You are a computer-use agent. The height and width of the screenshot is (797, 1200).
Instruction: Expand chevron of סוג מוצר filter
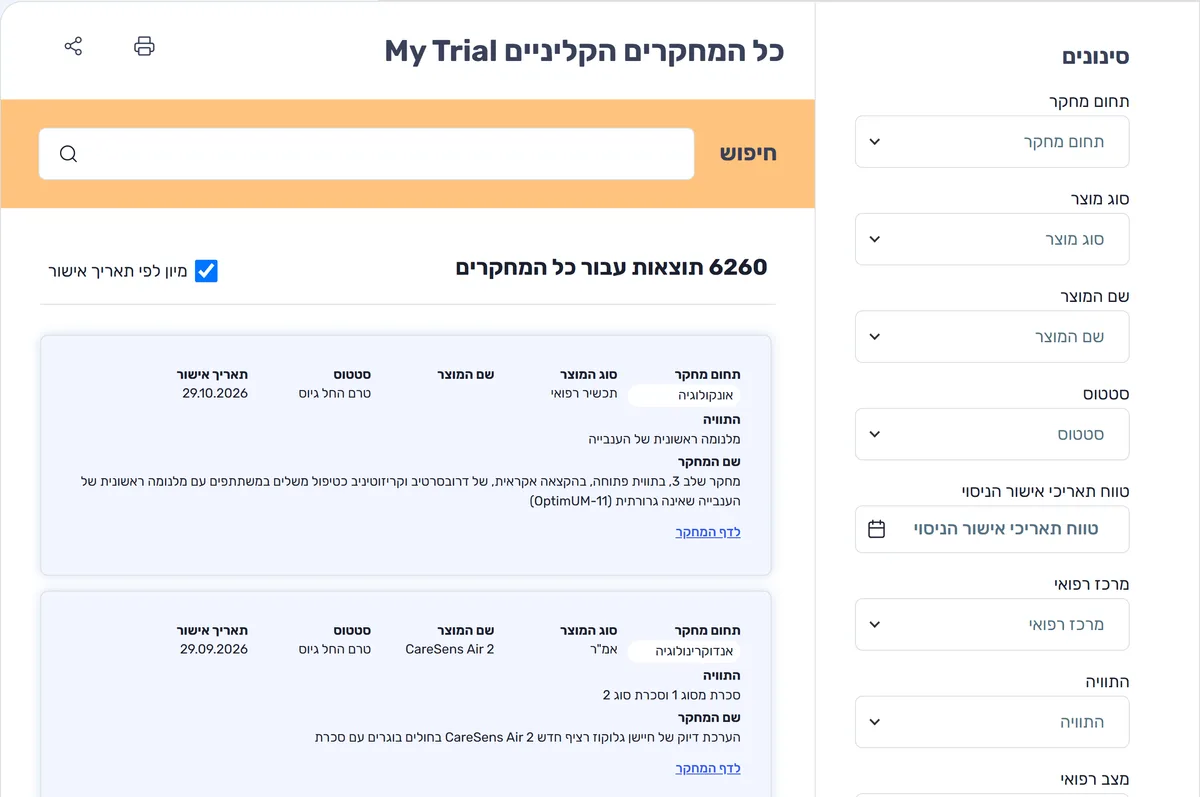point(875,239)
